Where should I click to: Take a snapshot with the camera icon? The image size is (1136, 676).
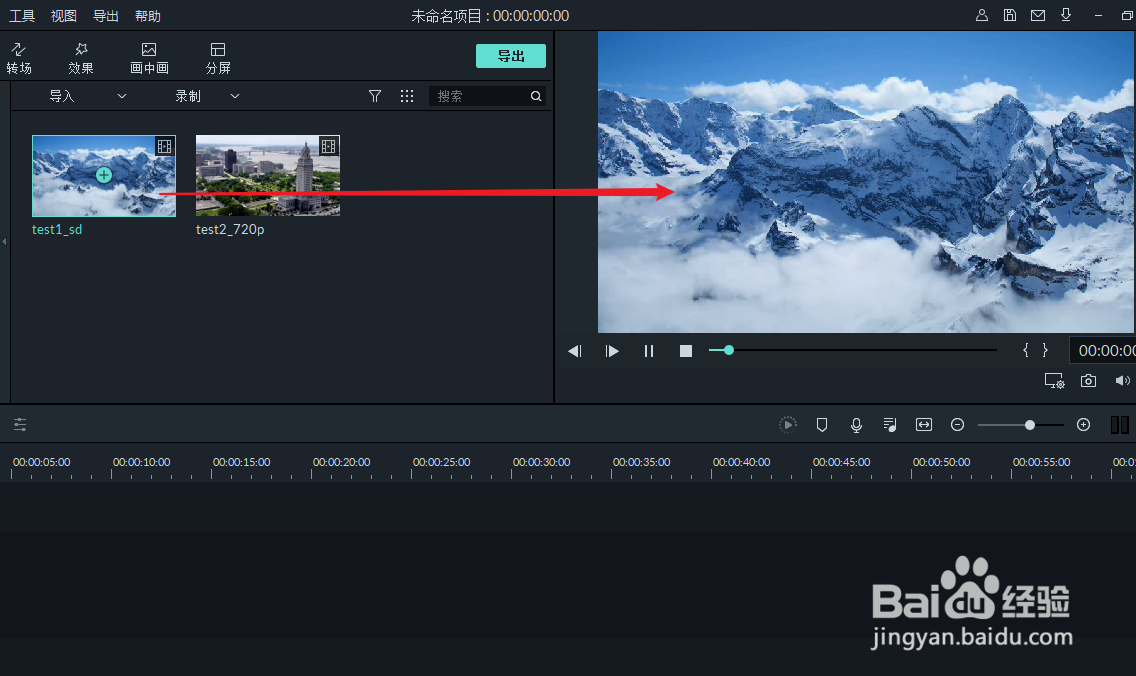click(x=1088, y=380)
